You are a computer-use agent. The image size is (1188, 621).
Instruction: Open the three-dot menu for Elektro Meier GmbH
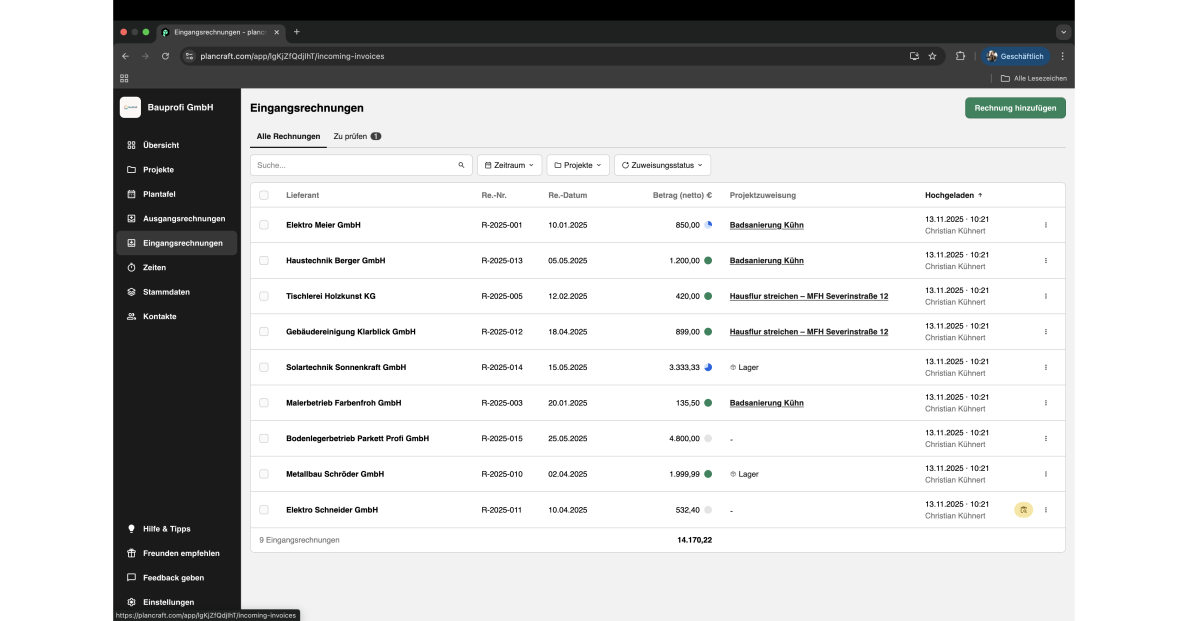coord(1046,225)
